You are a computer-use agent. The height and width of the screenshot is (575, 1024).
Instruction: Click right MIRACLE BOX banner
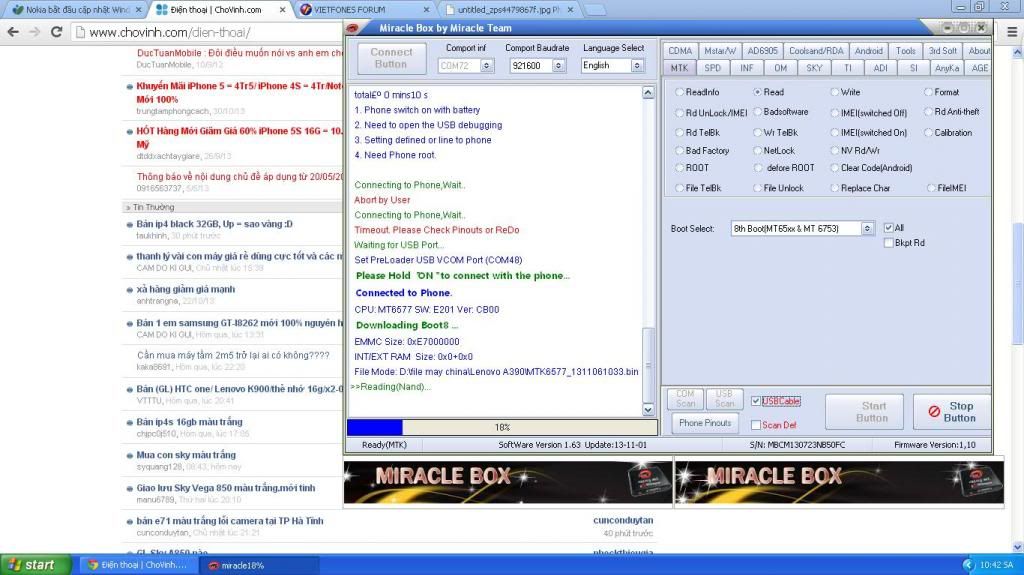point(839,482)
